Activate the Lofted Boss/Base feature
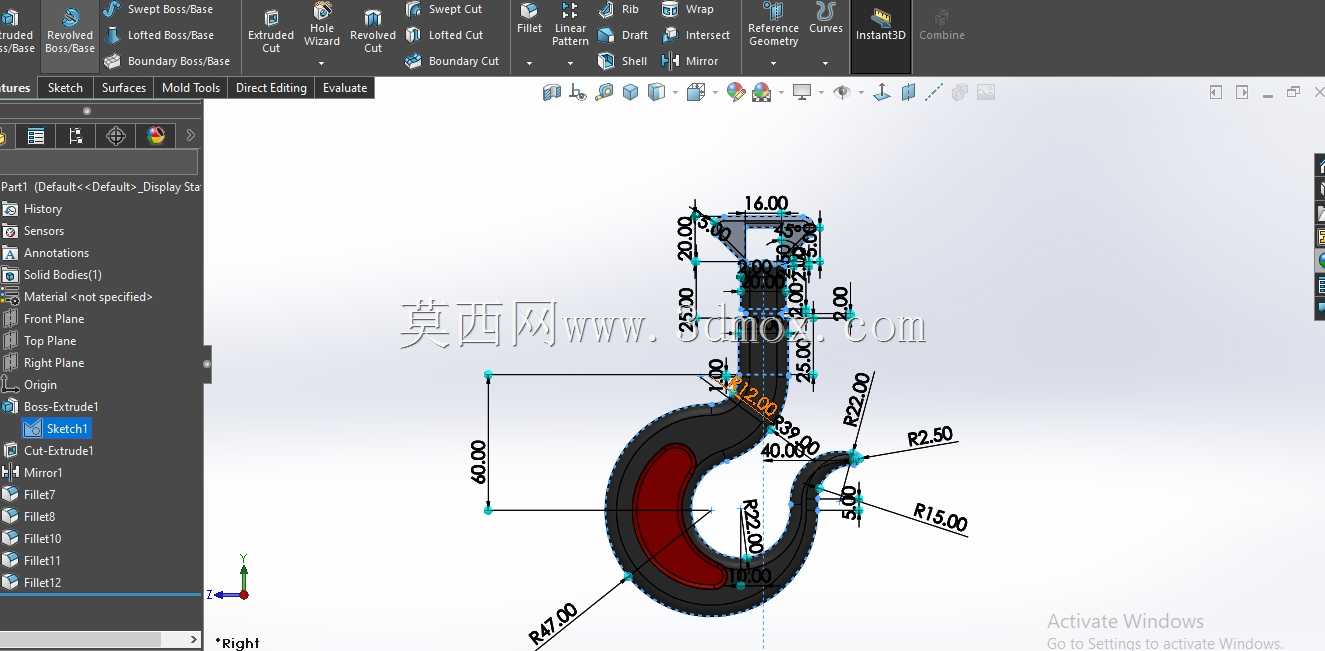This screenshot has height=651, width=1325. tap(159, 35)
